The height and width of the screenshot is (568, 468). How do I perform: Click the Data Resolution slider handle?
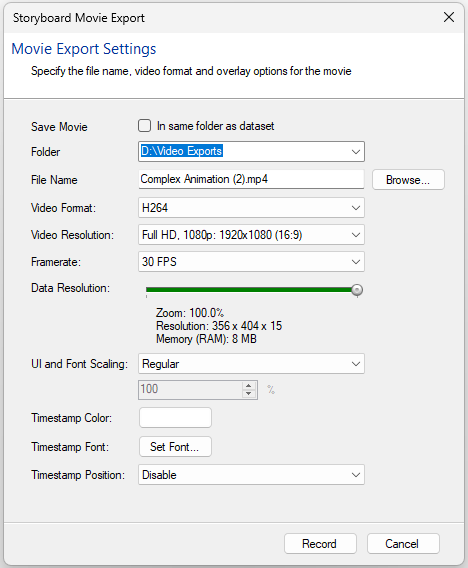coord(357,290)
